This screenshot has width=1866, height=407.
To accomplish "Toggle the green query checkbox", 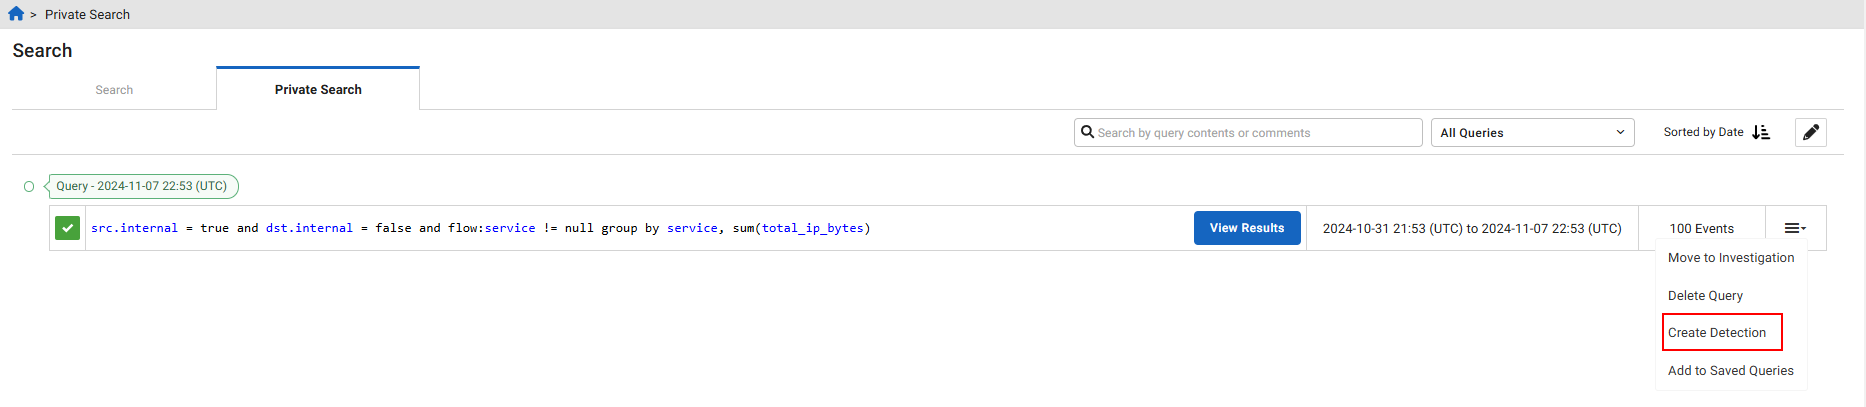I will (x=67, y=228).
